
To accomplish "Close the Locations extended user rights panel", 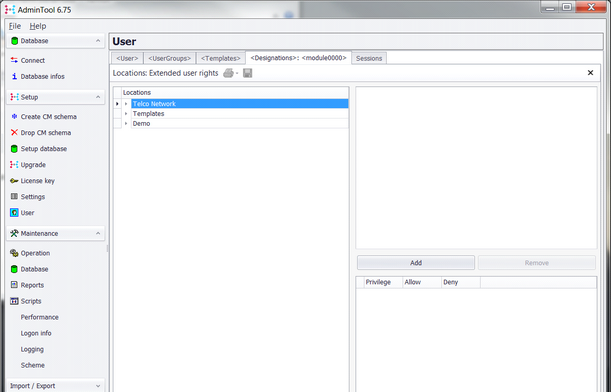I will (x=590, y=73).
